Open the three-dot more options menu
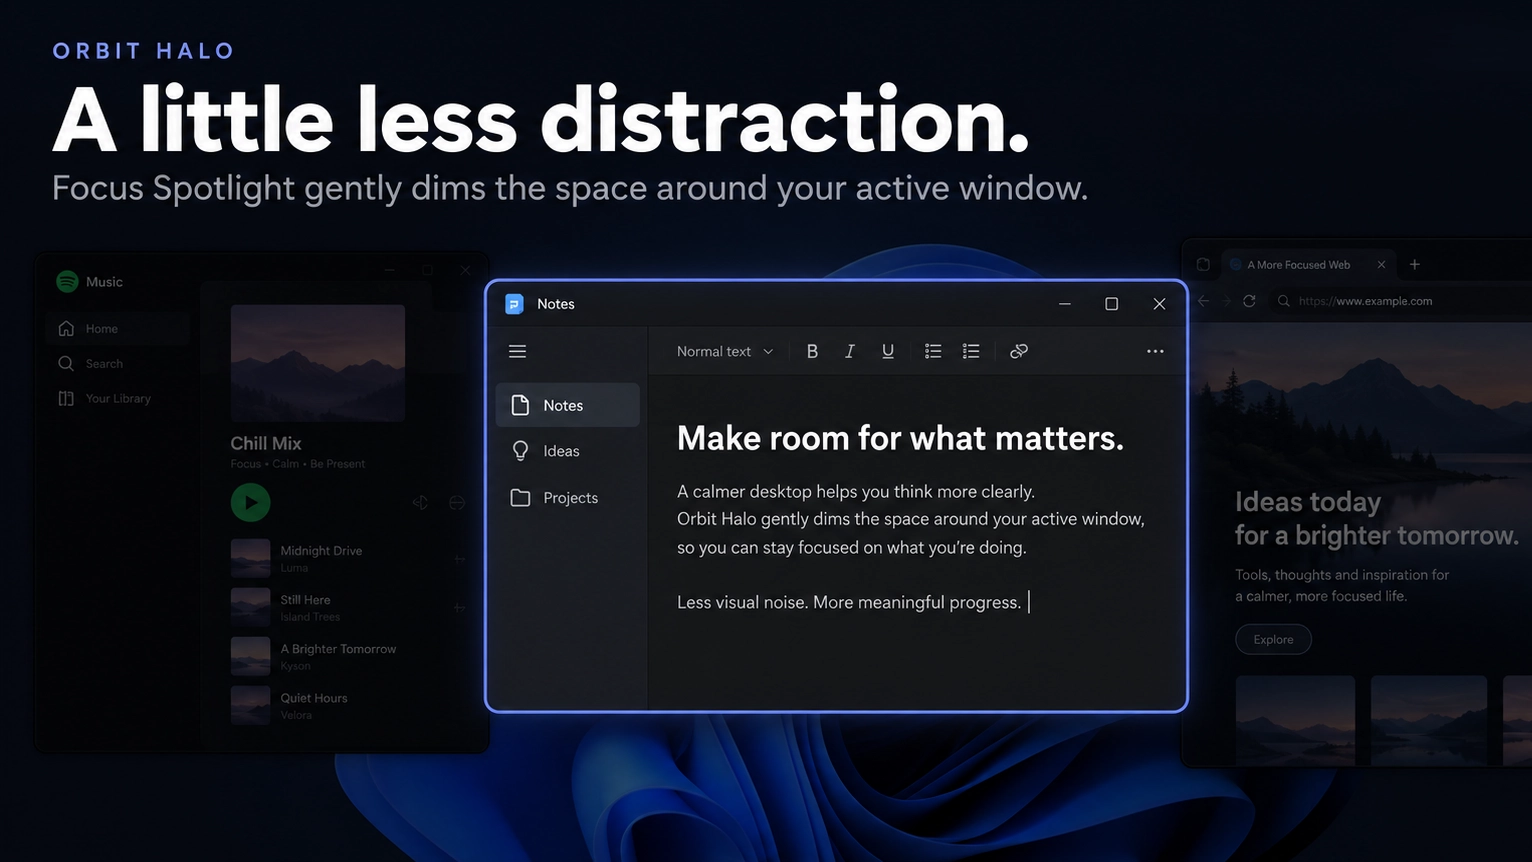 1155,351
